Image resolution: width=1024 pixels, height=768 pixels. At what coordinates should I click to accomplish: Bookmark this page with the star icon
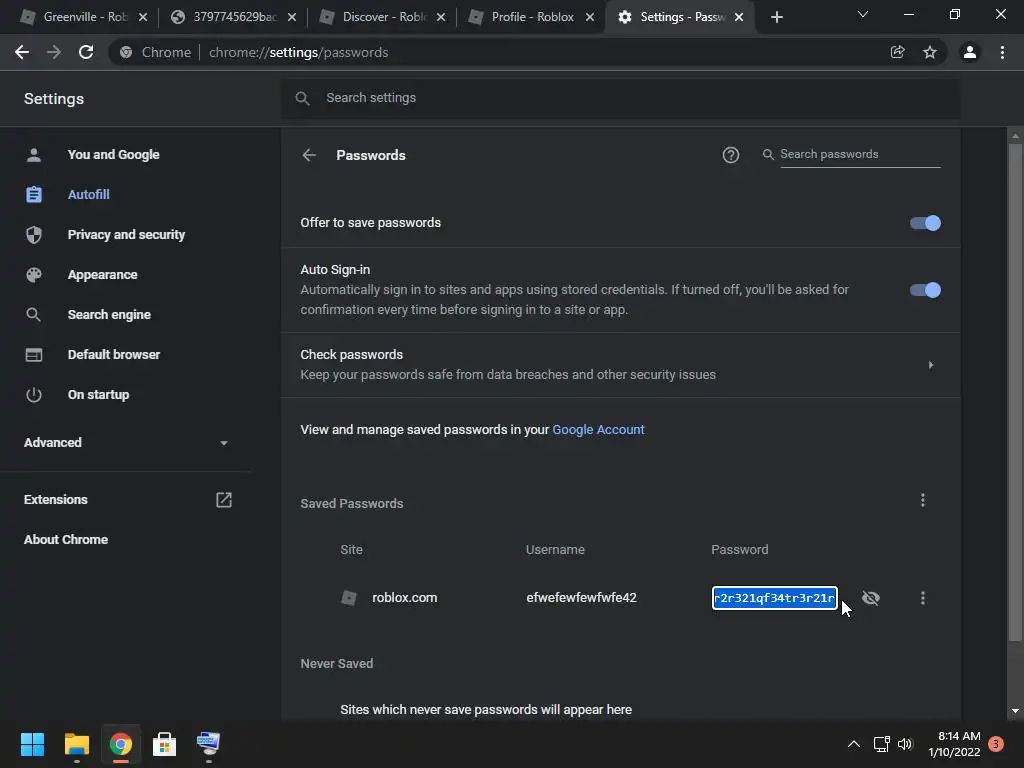coord(930,52)
